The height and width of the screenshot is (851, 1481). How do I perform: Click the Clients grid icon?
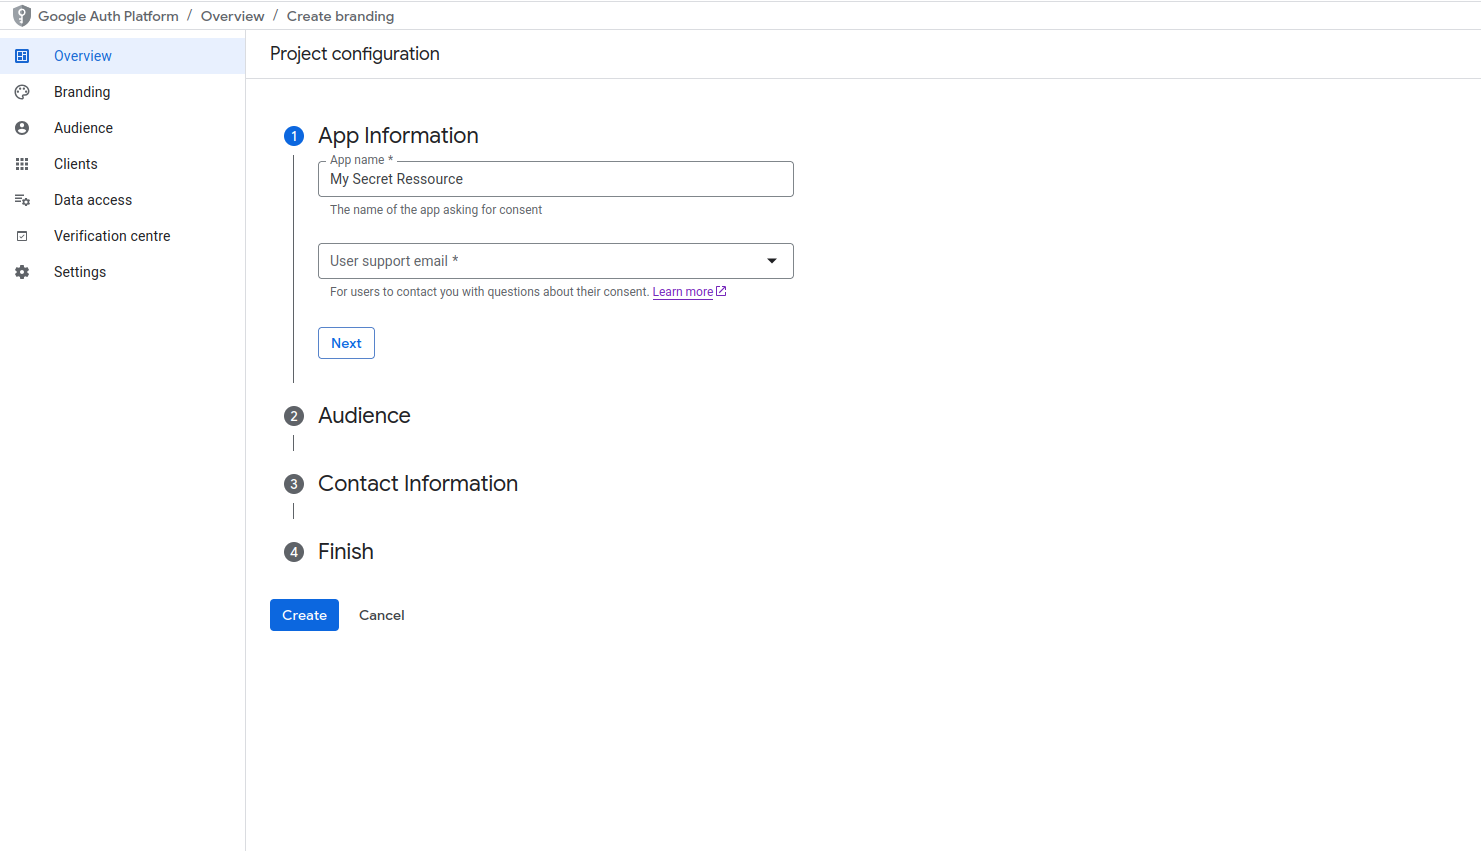22,164
